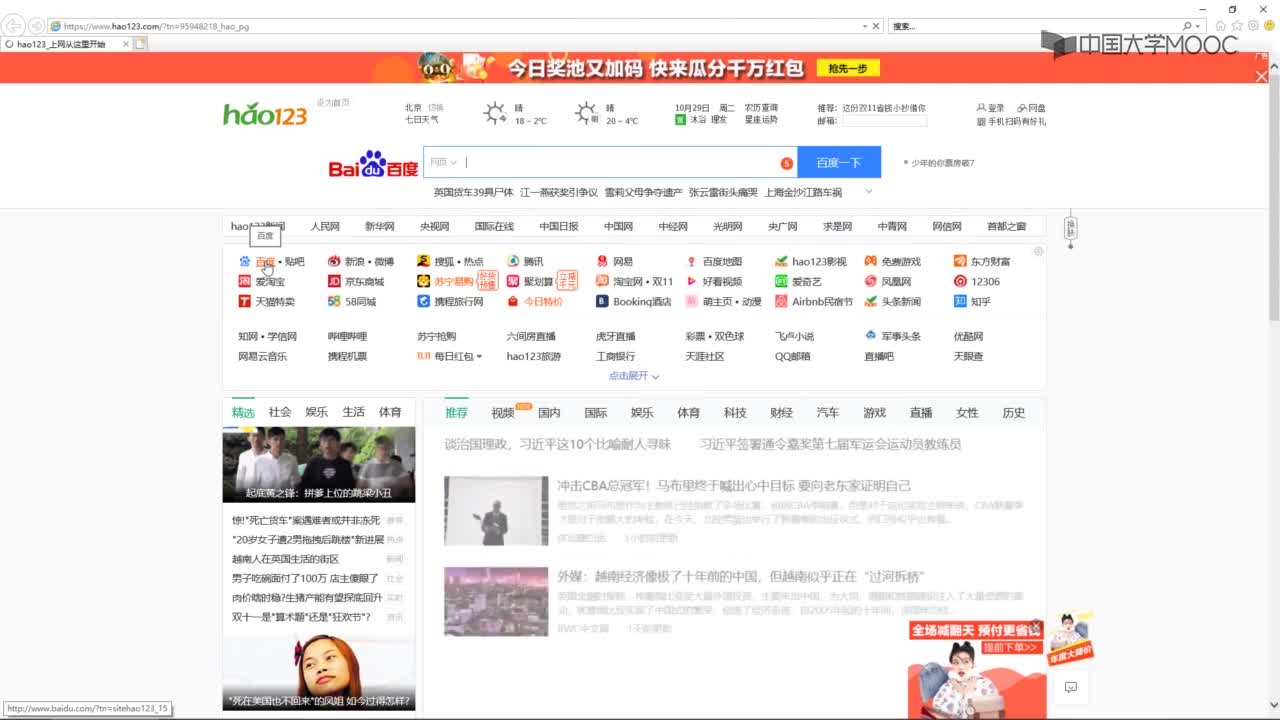The height and width of the screenshot is (720, 1280).
Task: Open the 登录 login link
Action: coord(991,108)
